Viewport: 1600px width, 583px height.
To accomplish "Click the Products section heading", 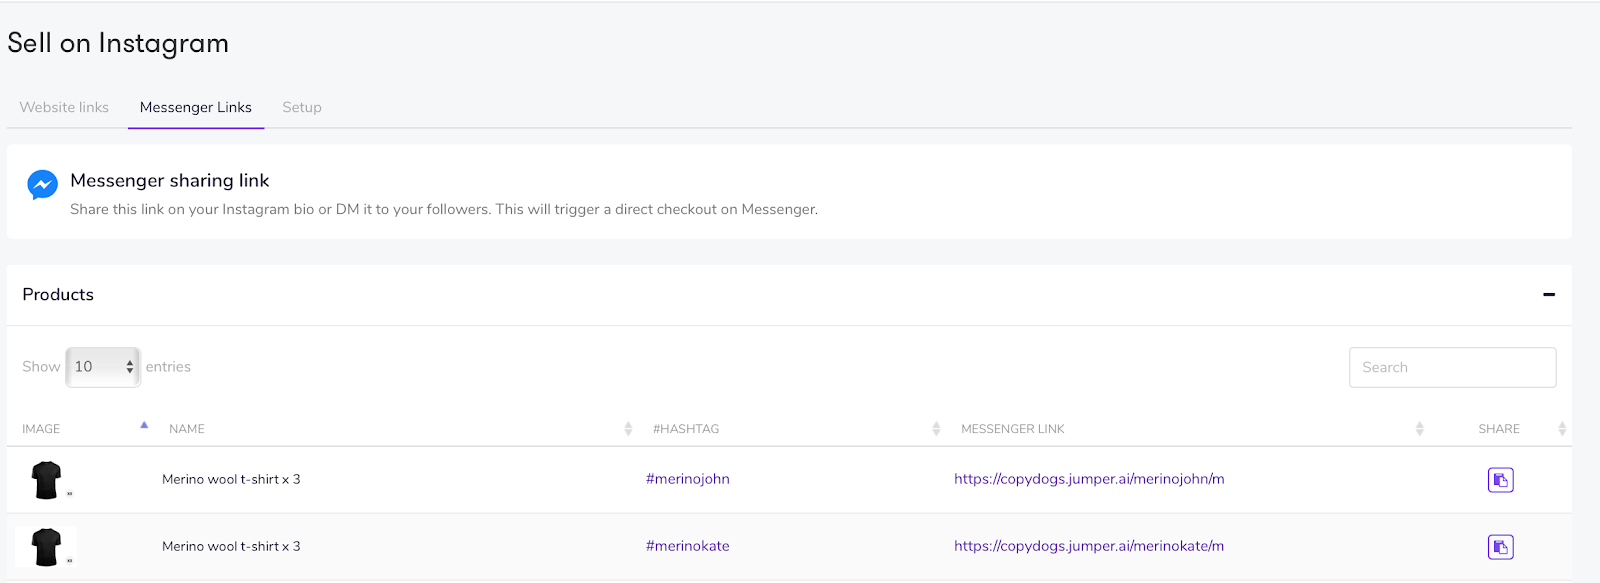I will [x=58, y=294].
